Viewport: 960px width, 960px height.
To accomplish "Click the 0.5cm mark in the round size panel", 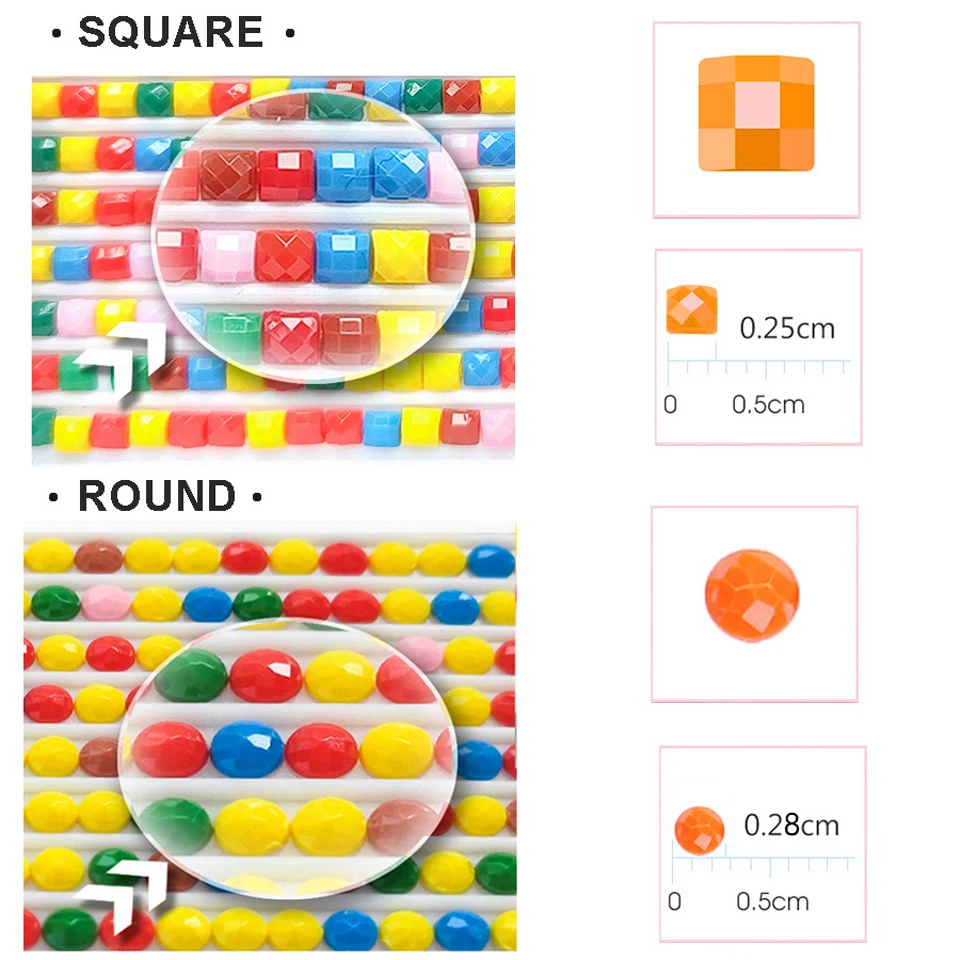I will click(x=772, y=901).
